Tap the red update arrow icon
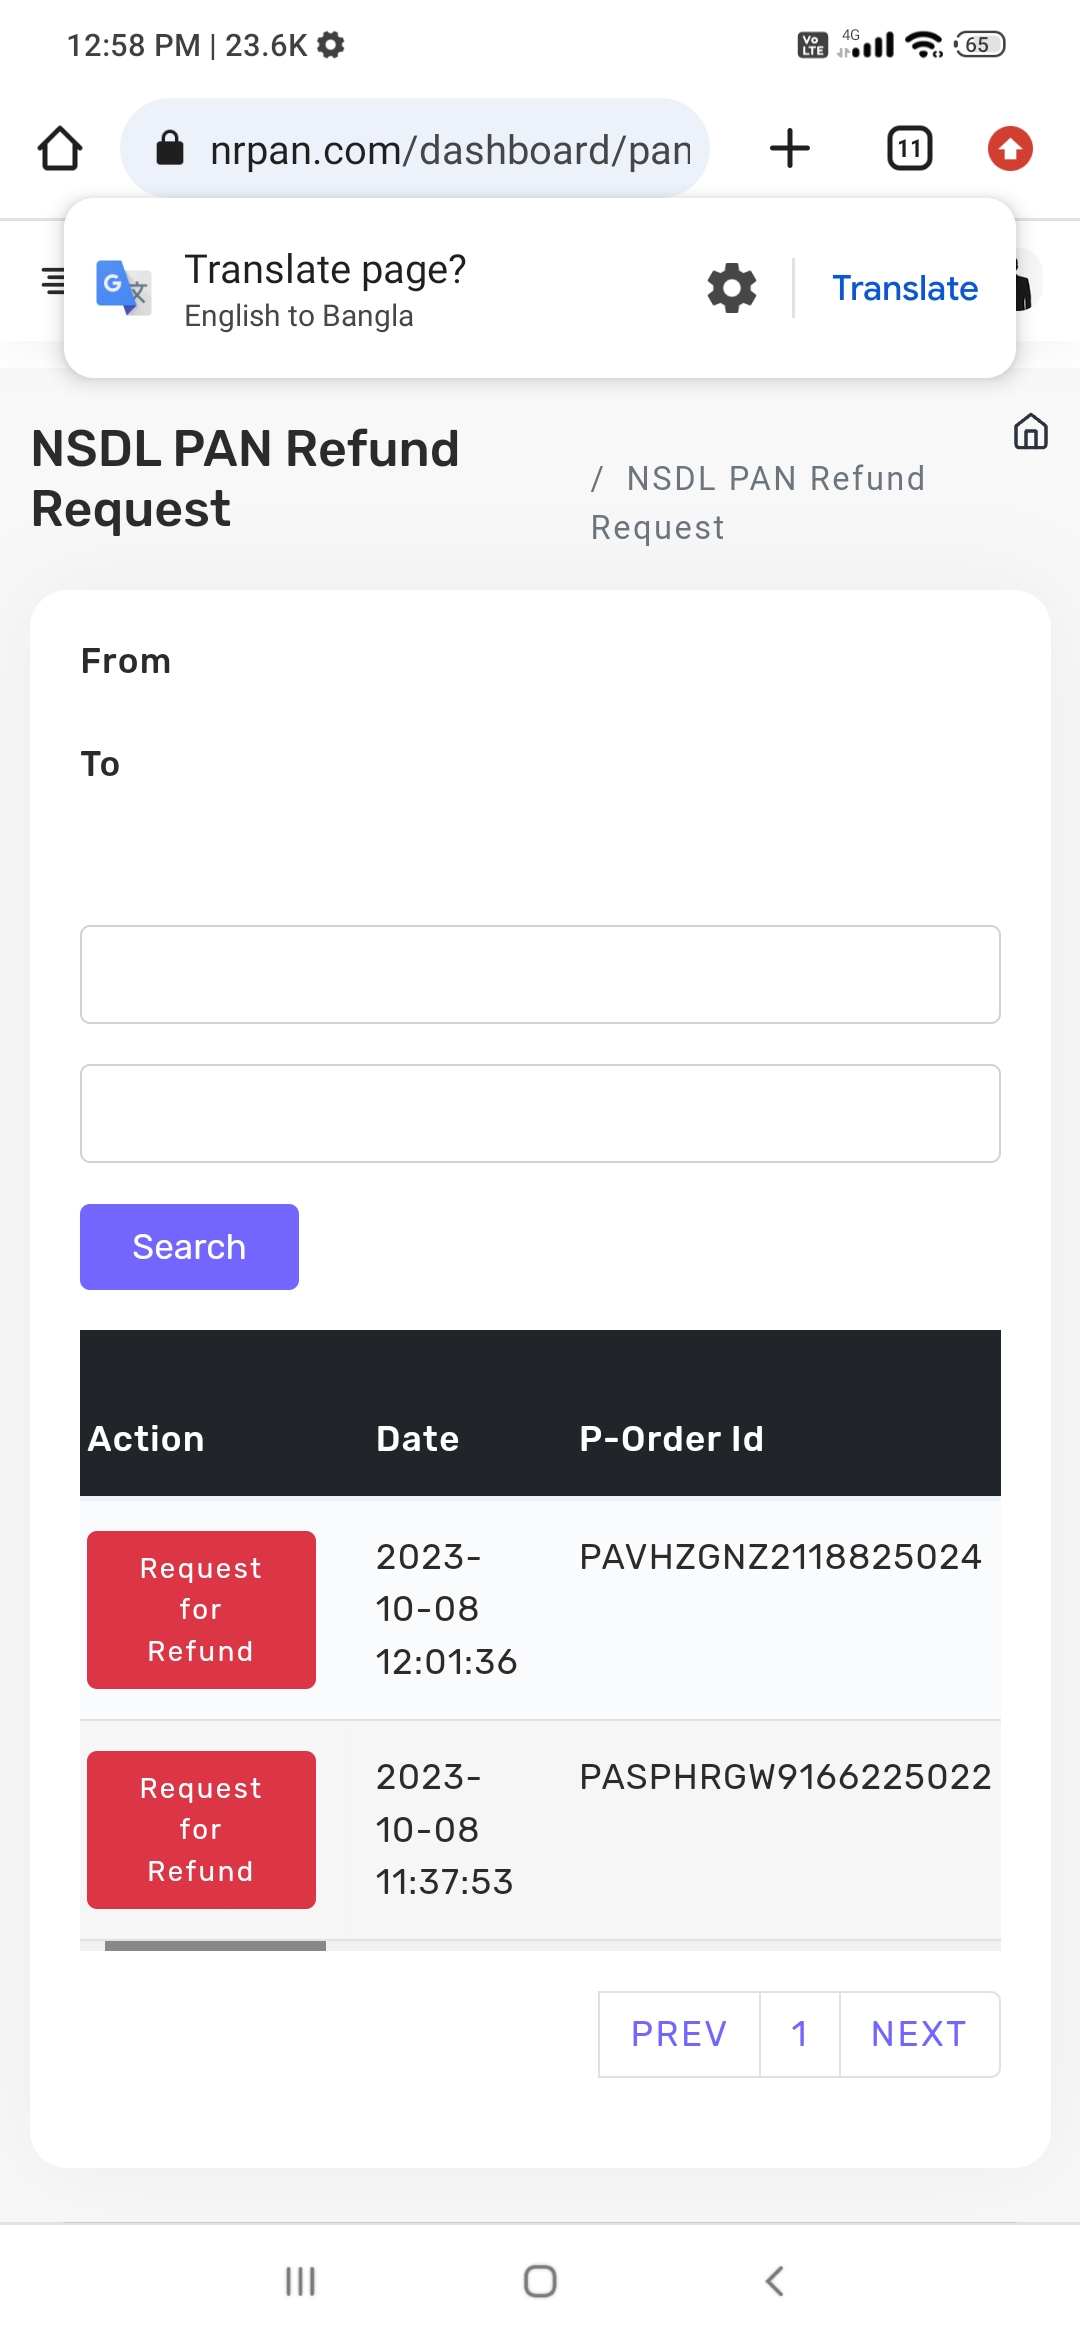The height and width of the screenshot is (2340, 1080). (1010, 149)
